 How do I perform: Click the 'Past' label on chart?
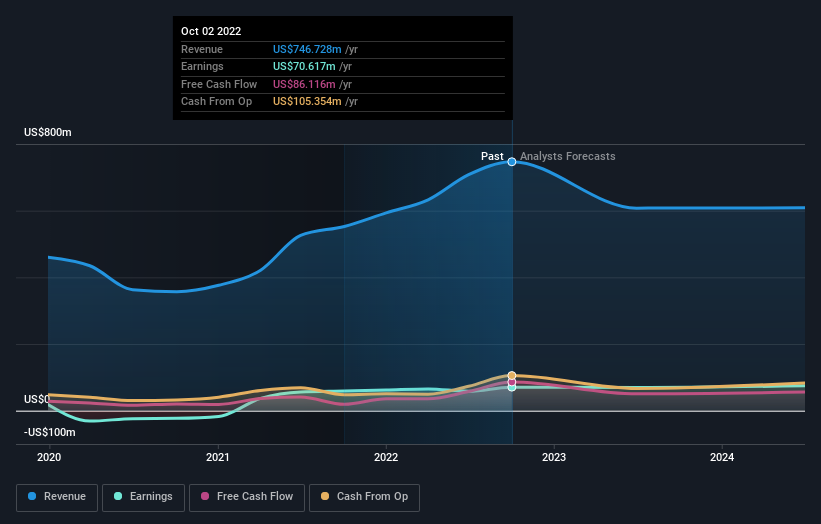point(492,156)
